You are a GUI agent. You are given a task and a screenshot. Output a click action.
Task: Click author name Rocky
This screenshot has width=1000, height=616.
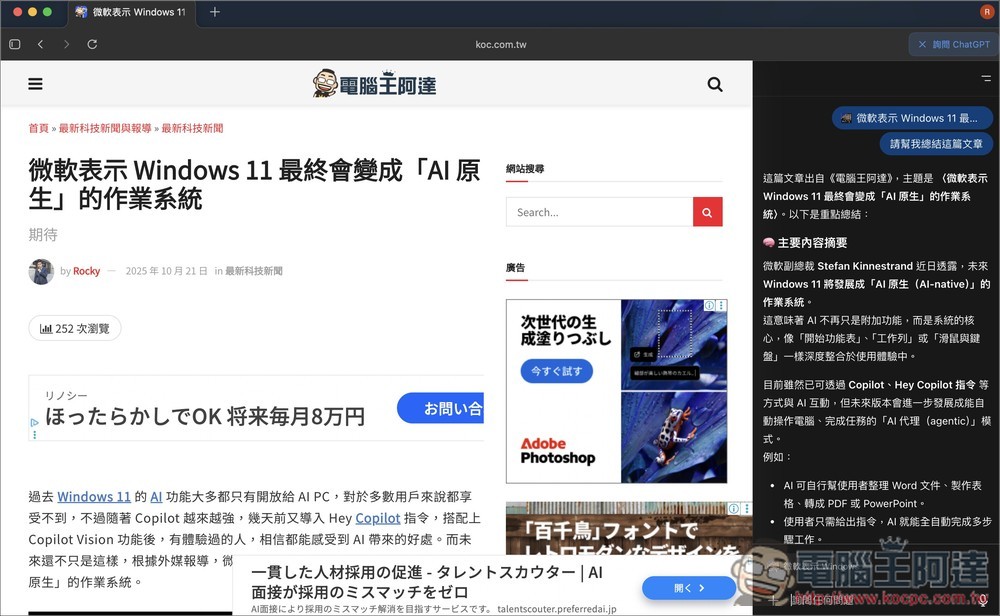pyautogui.click(x=86, y=271)
